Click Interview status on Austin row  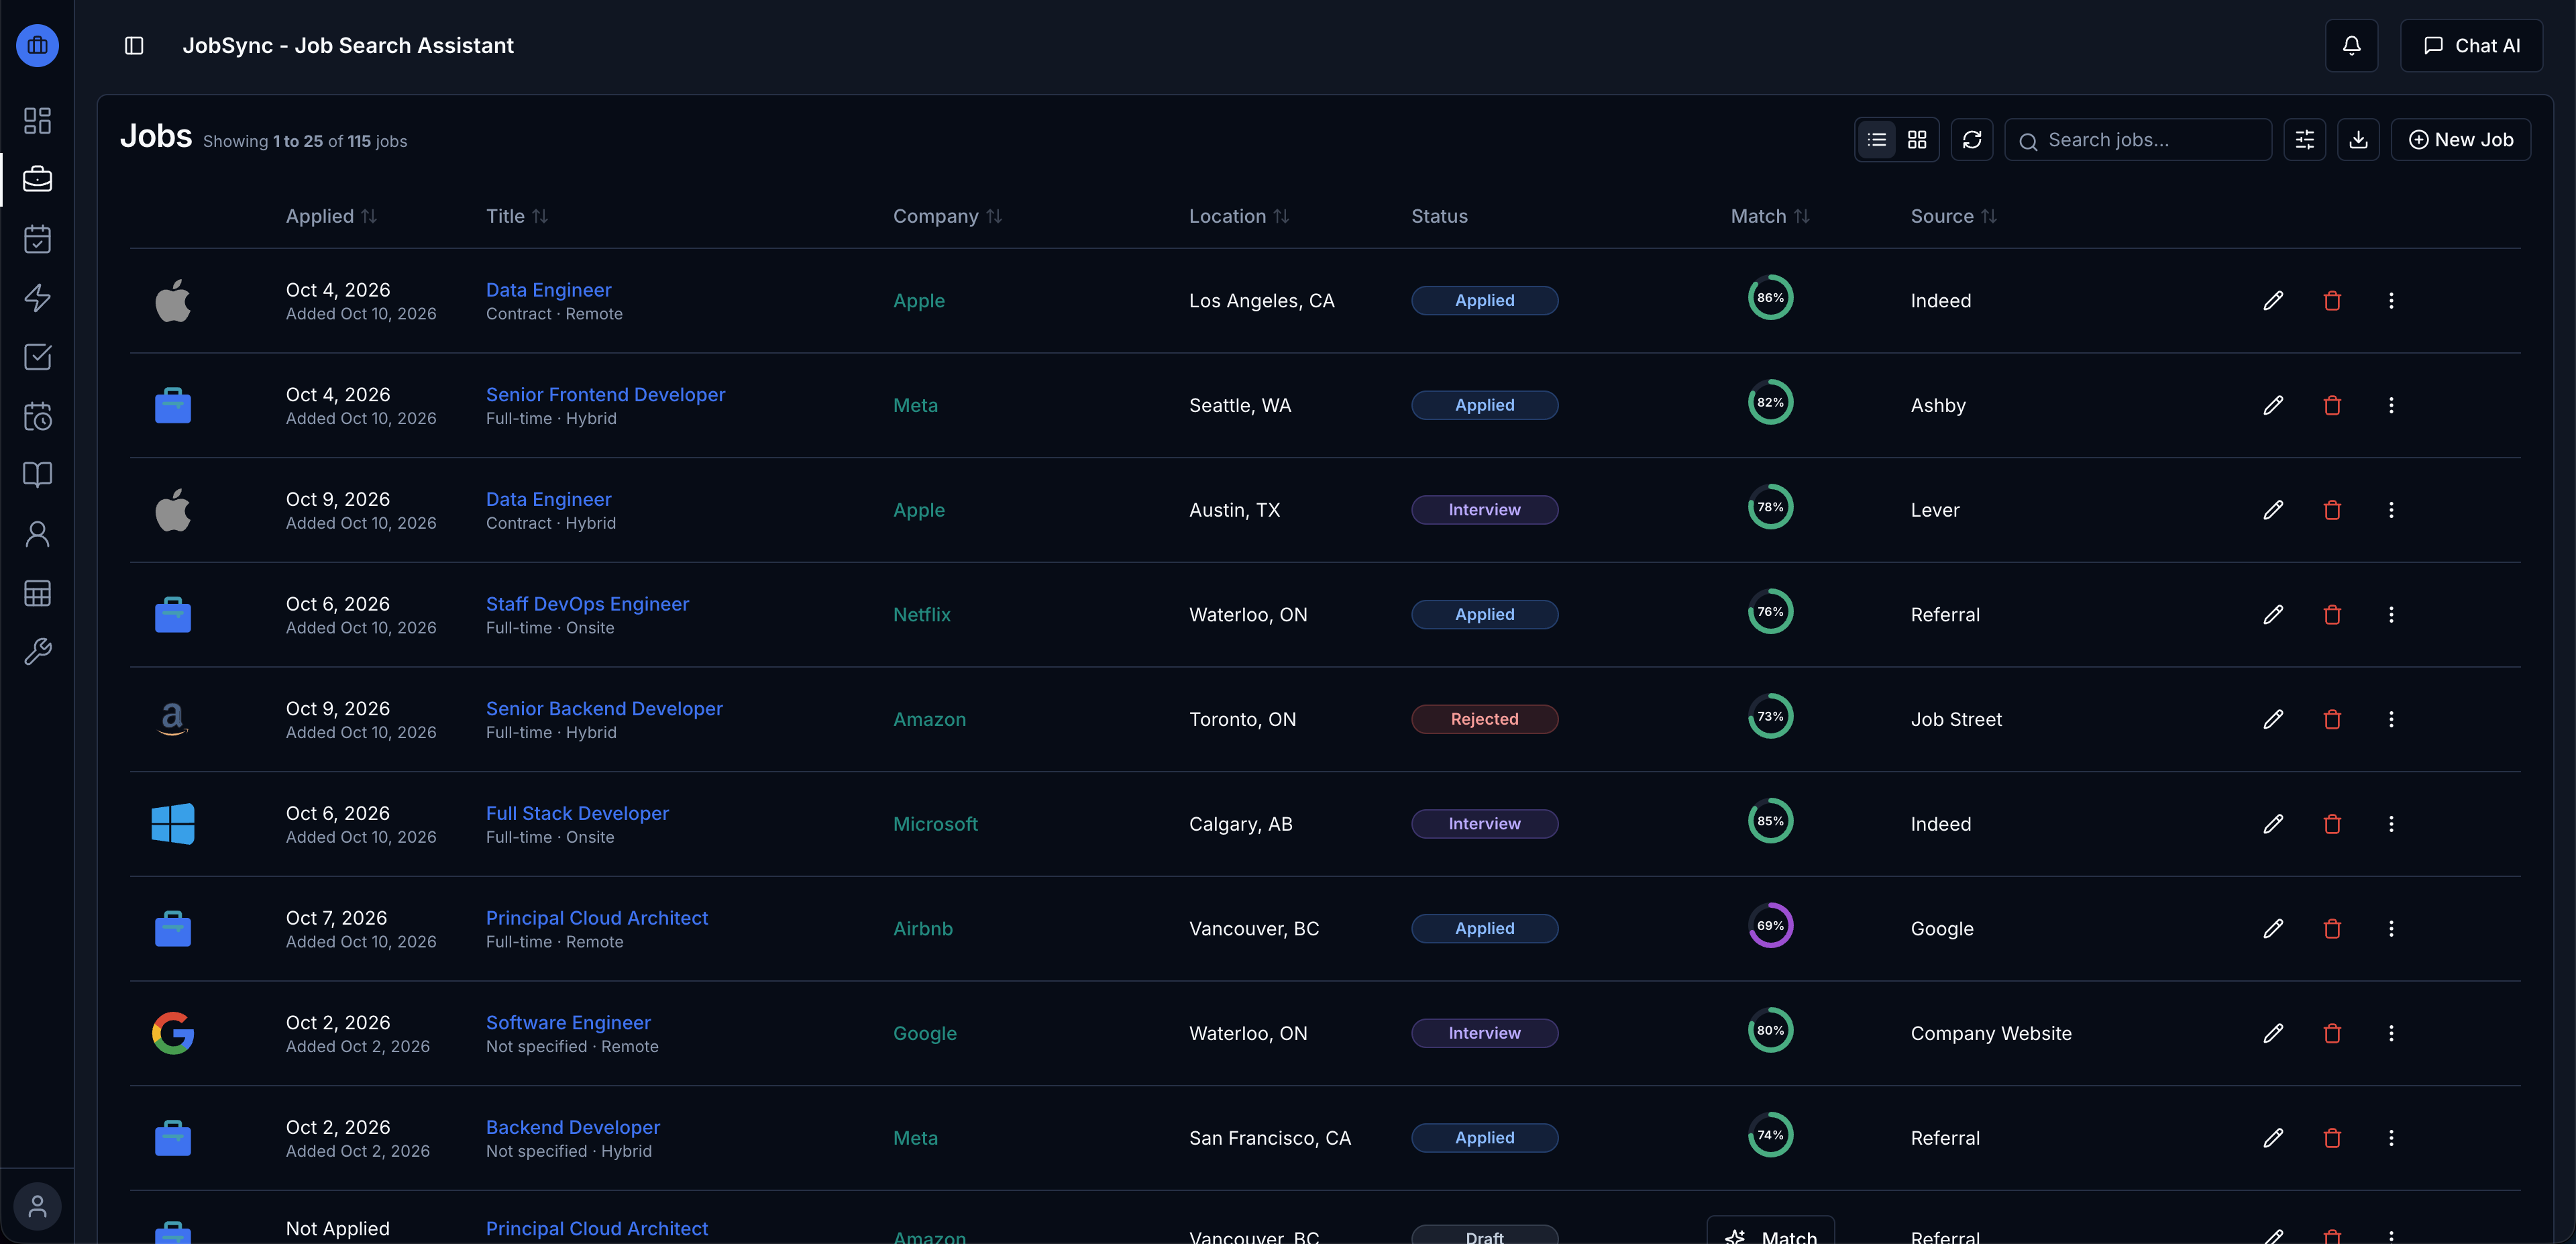pyautogui.click(x=1484, y=510)
